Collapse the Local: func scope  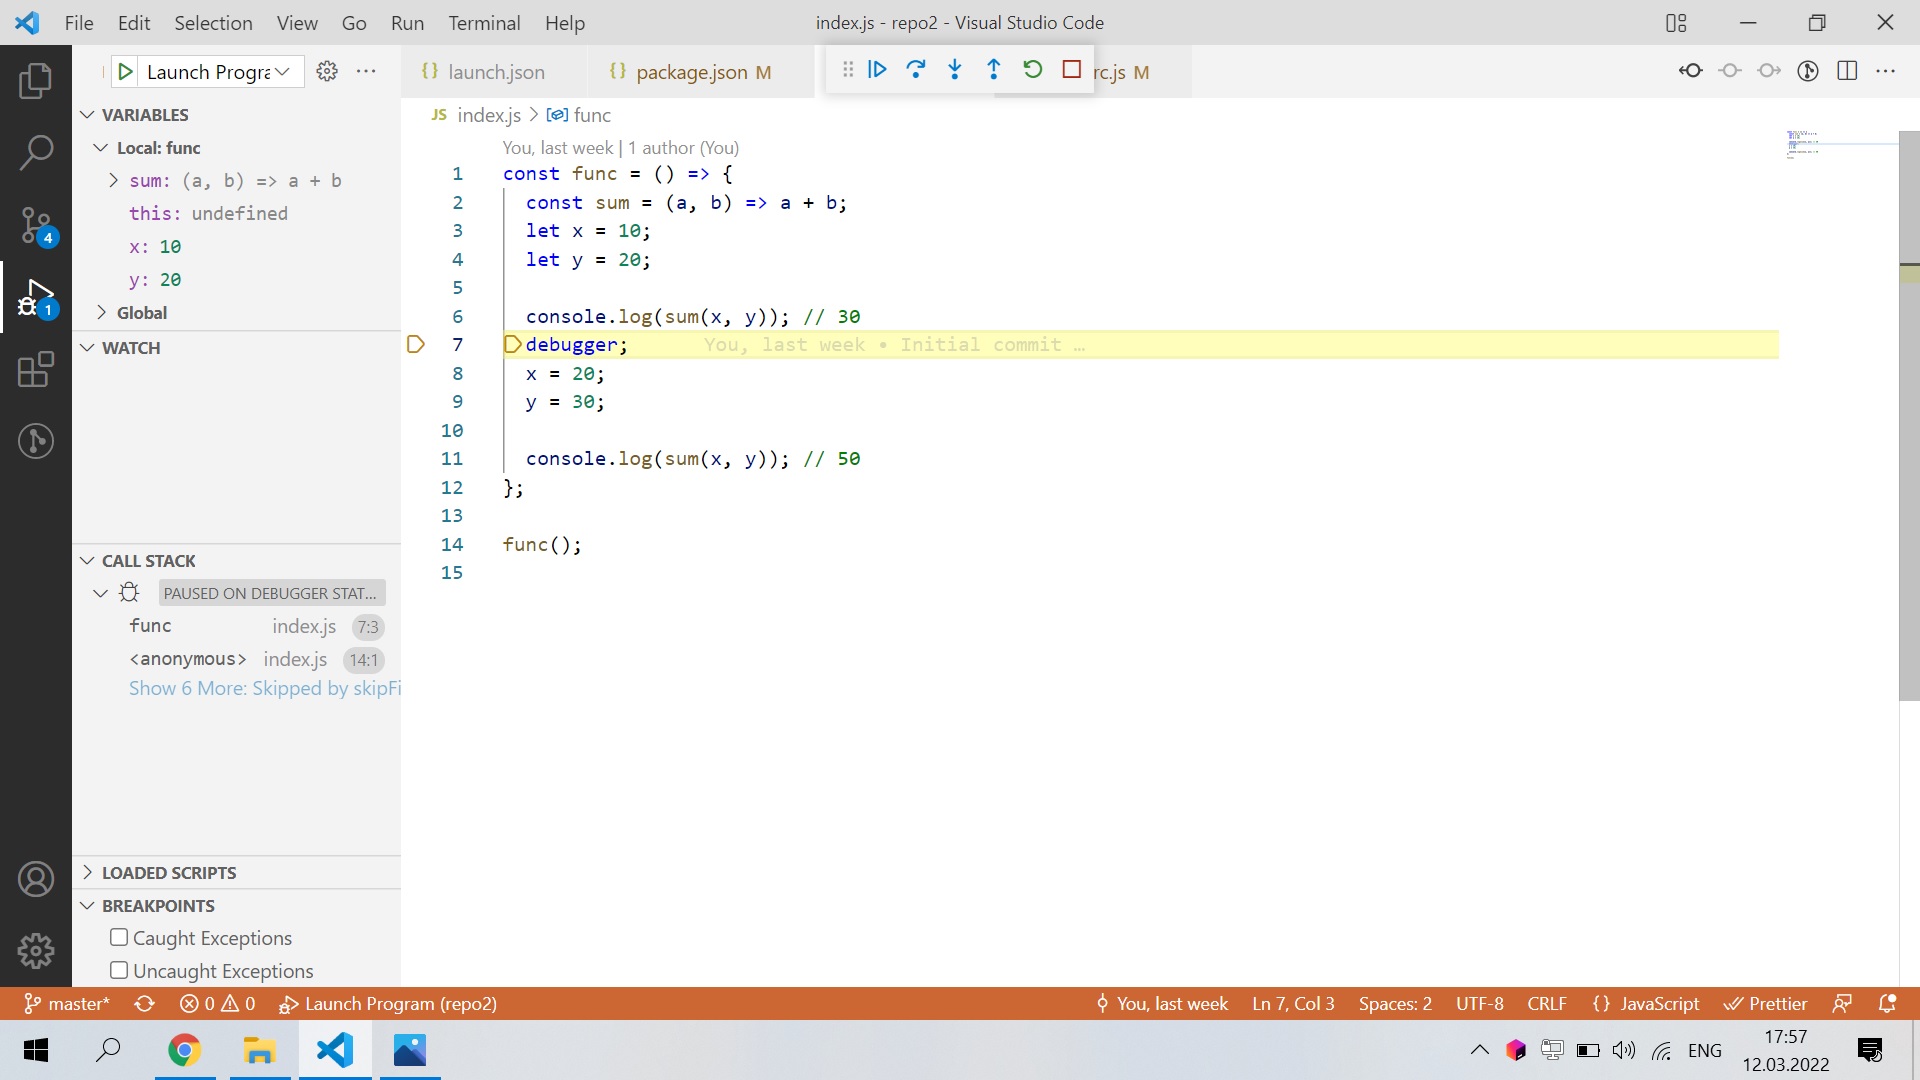[100, 148]
